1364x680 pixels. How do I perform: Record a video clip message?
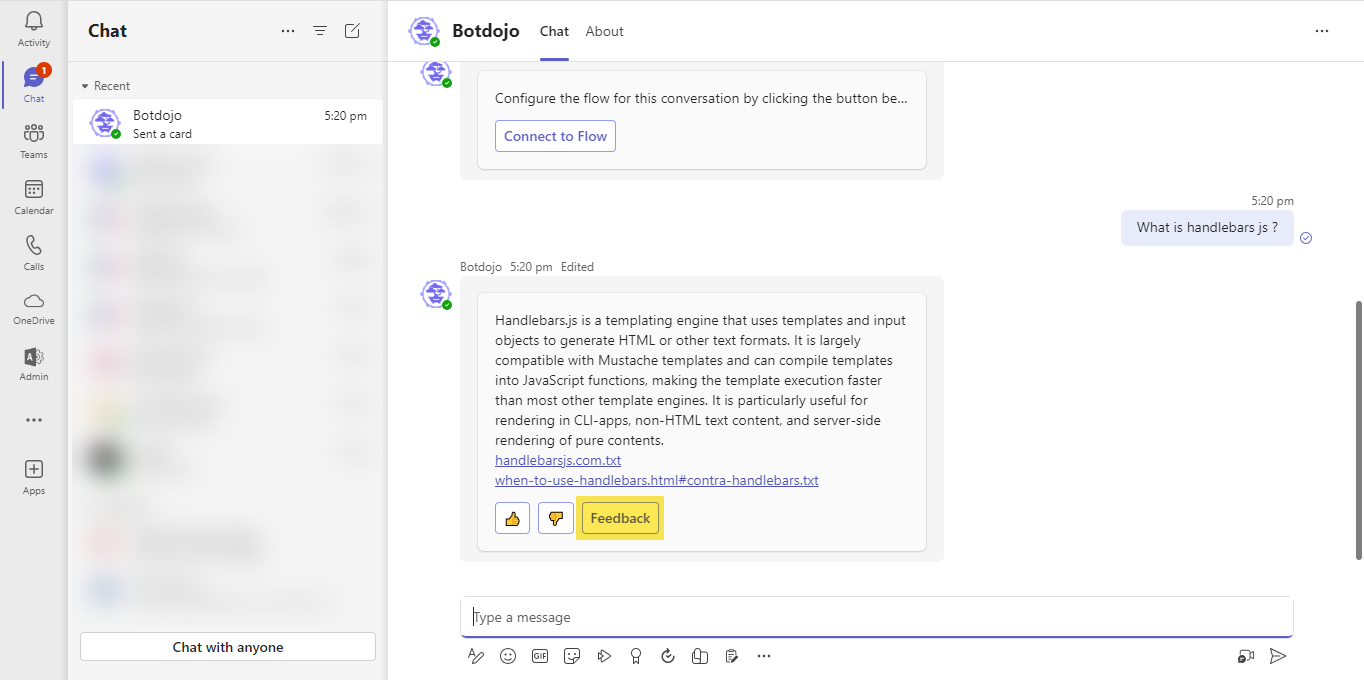(x=1246, y=656)
